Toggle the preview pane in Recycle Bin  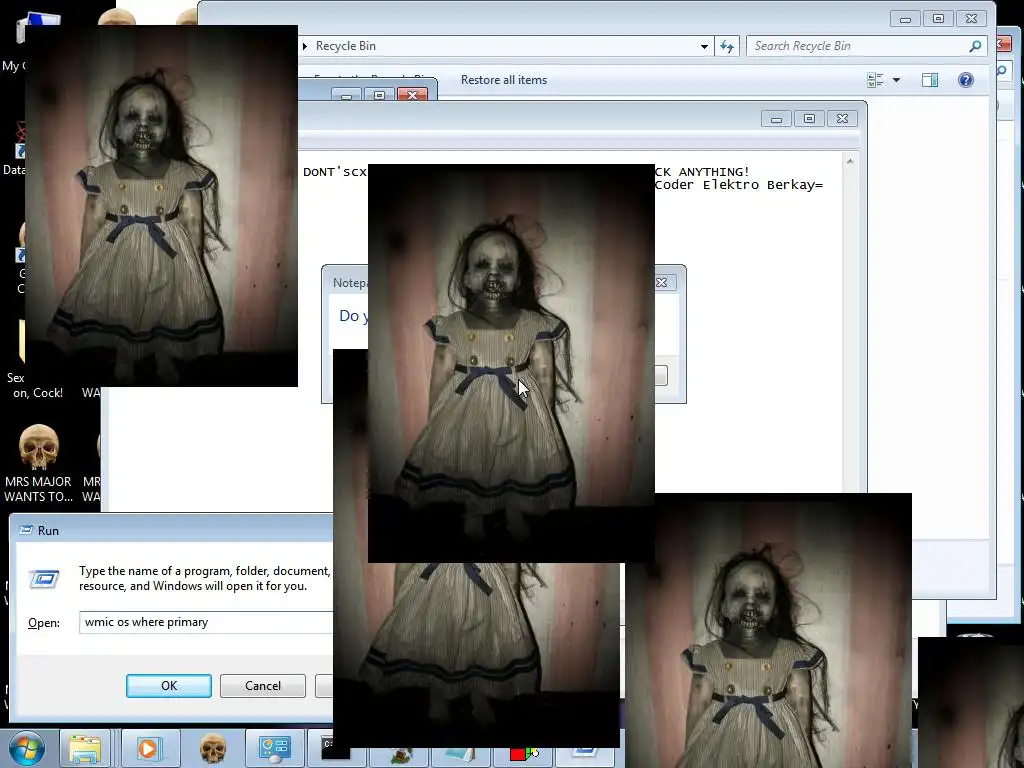click(930, 80)
